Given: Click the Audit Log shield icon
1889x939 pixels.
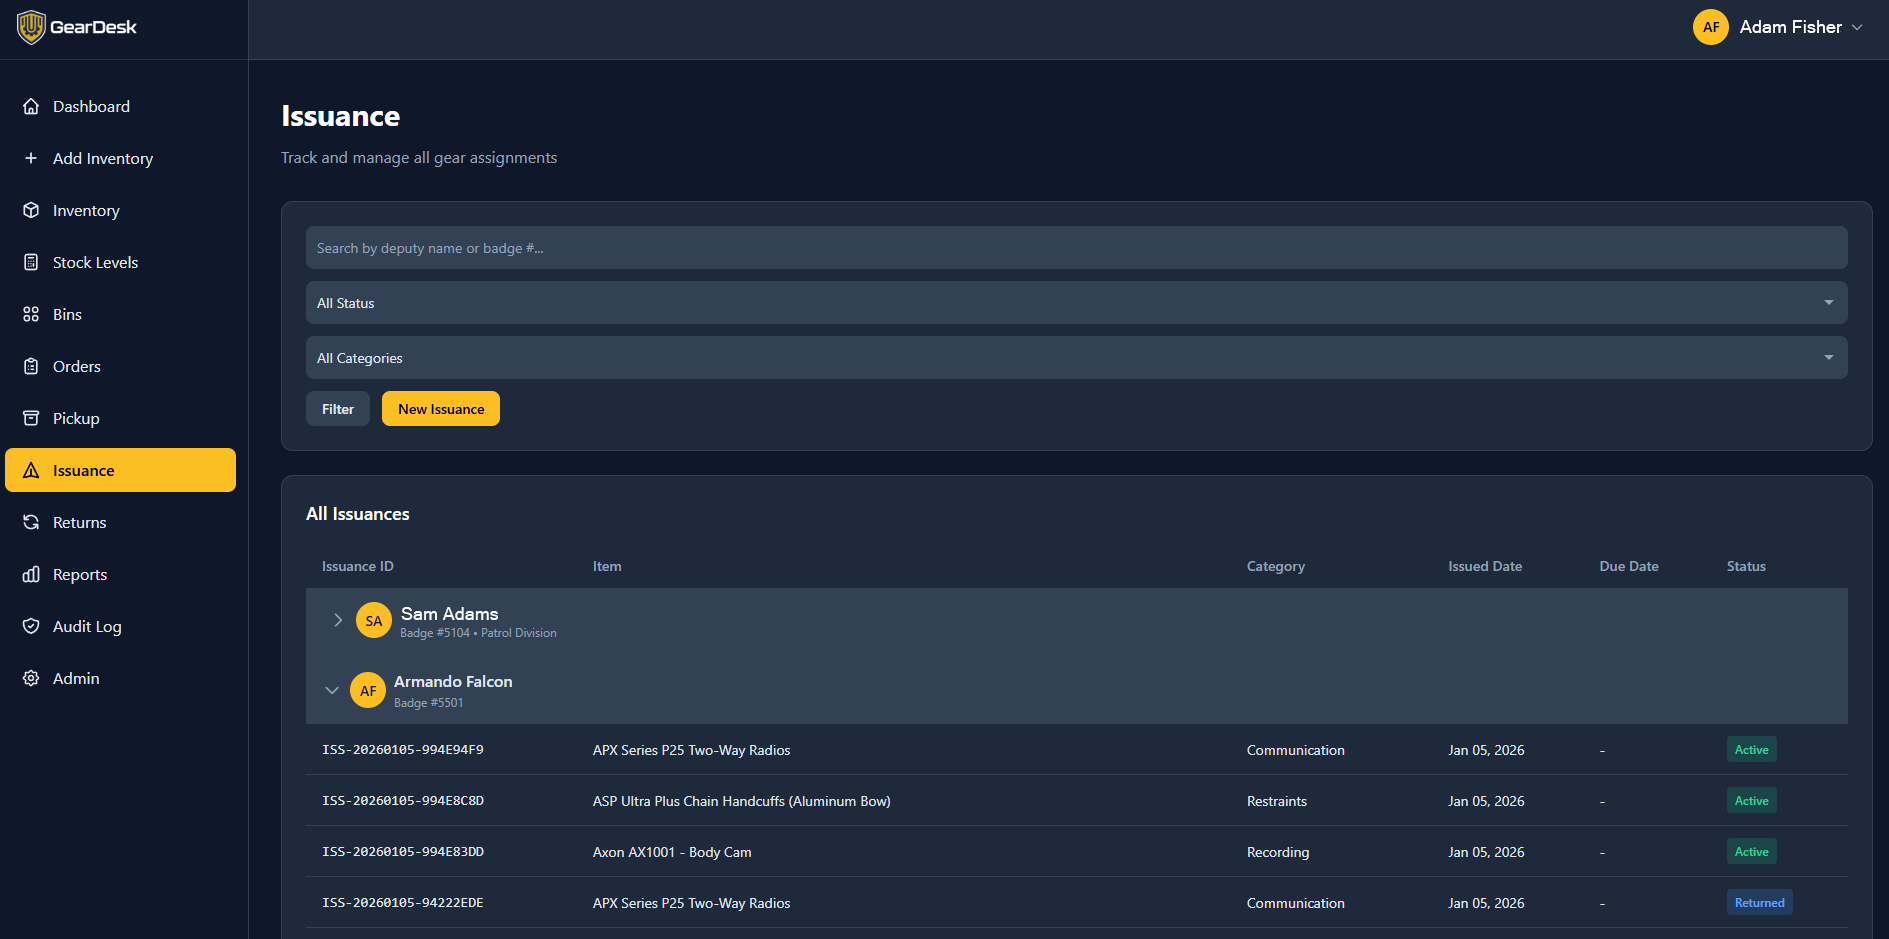Looking at the screenshot, I should click(x=31, y=627).
